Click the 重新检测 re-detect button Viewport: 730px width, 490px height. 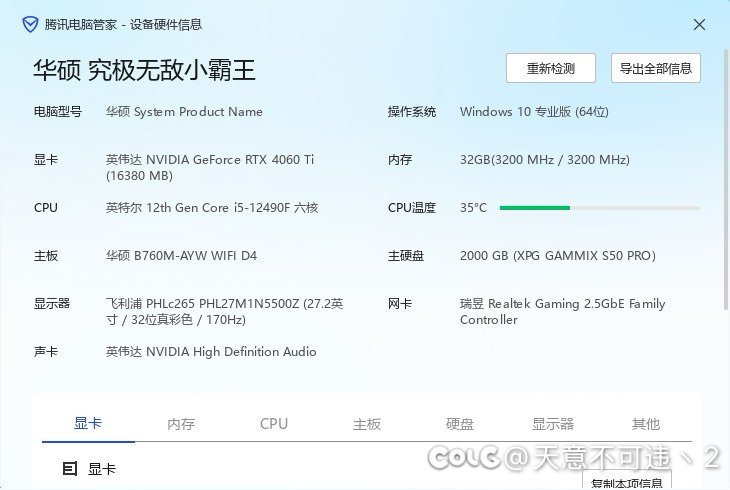551,68
